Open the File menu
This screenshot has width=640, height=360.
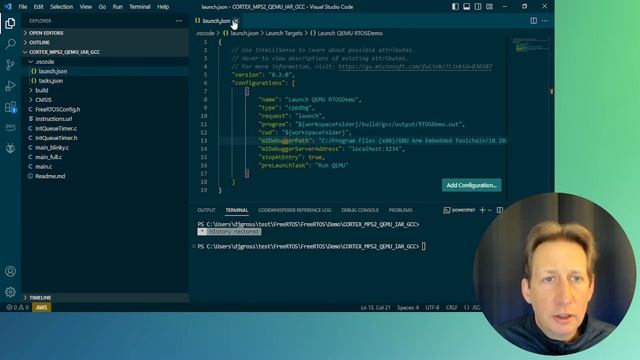click(23, 7)
